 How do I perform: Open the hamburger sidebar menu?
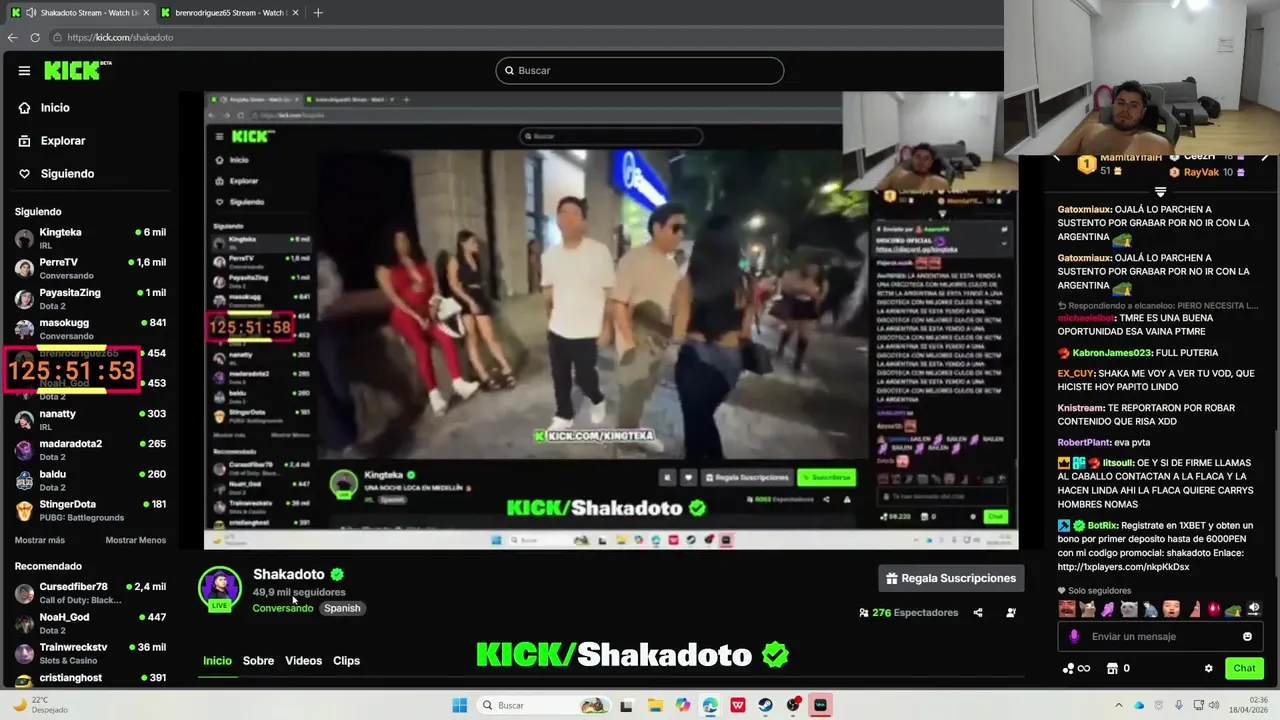pyautogui.click(x=24, y=71)
